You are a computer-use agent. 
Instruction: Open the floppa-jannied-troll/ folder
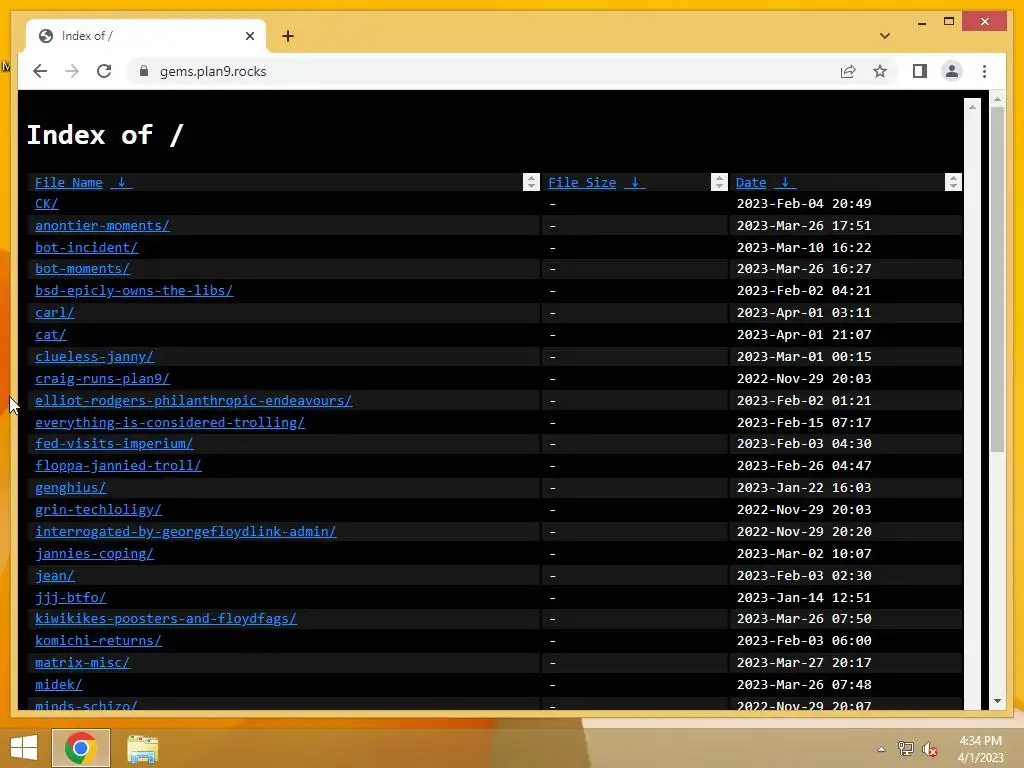(x=118, y=466)
